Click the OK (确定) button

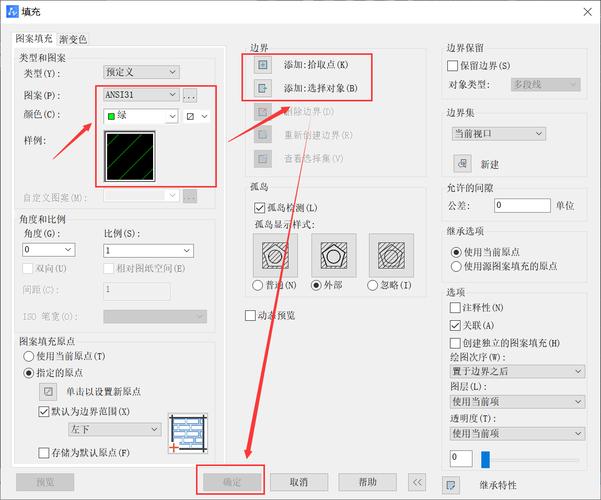pyautogui.click(x=232, y=482)
